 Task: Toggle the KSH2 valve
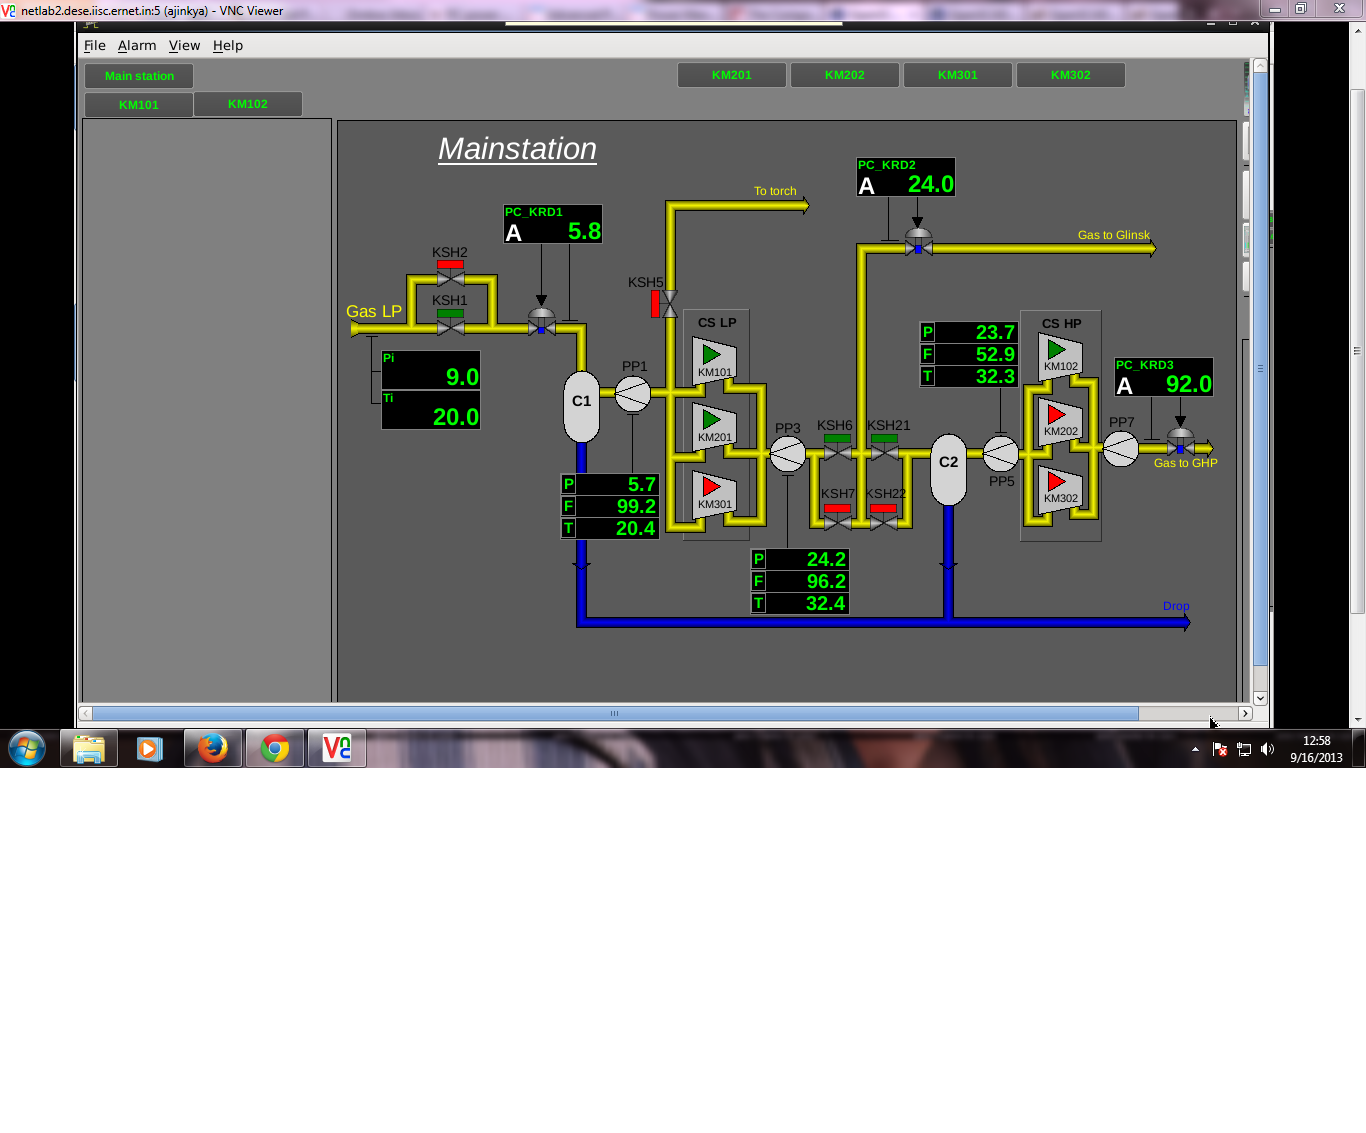tap(450, 276)
